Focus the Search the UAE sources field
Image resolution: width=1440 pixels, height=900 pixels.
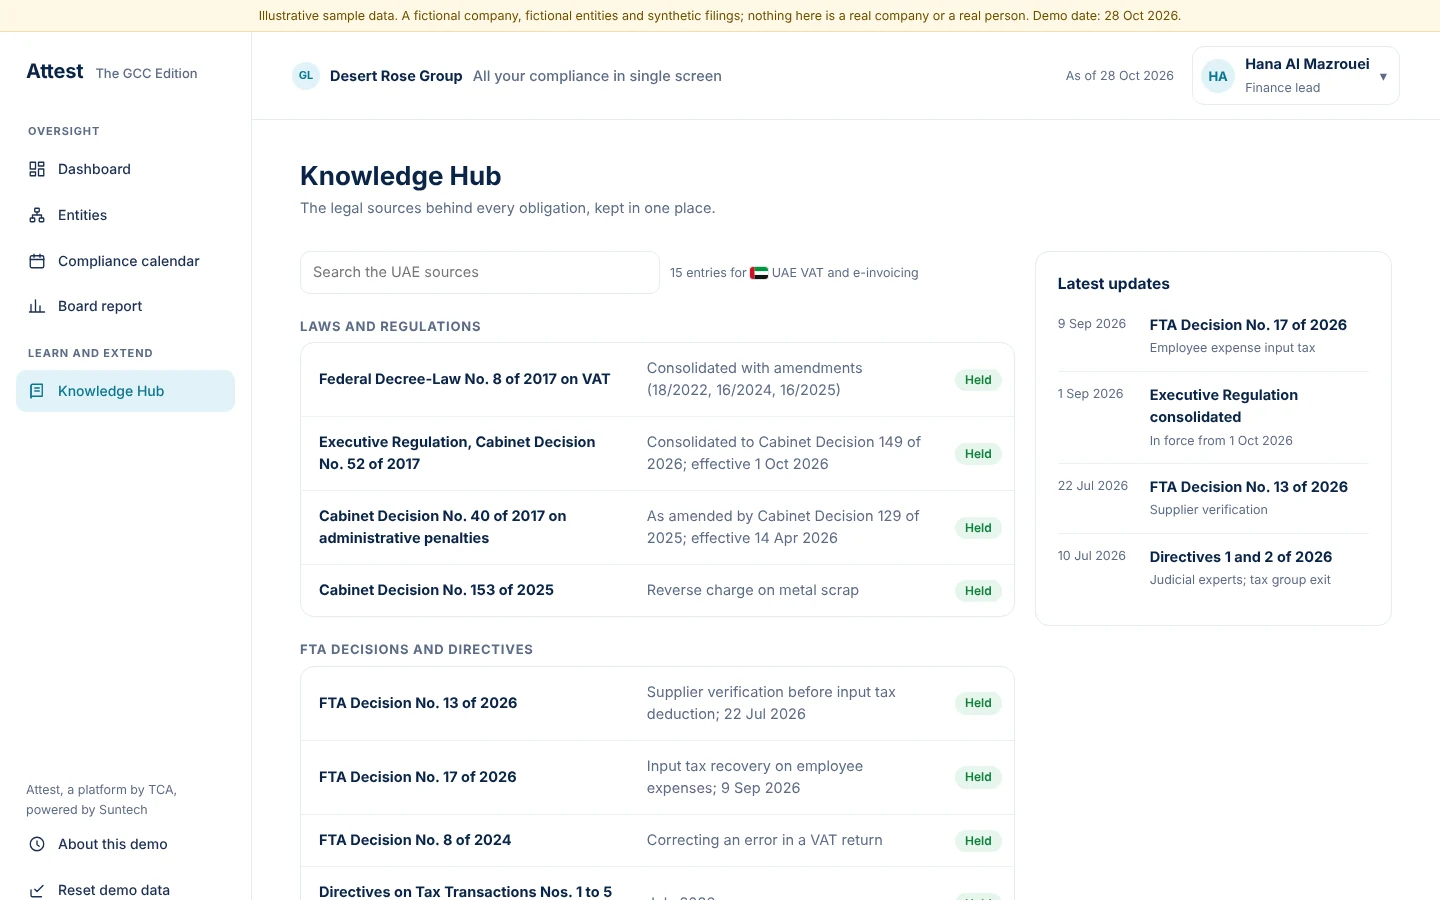(x=480, y=272)
